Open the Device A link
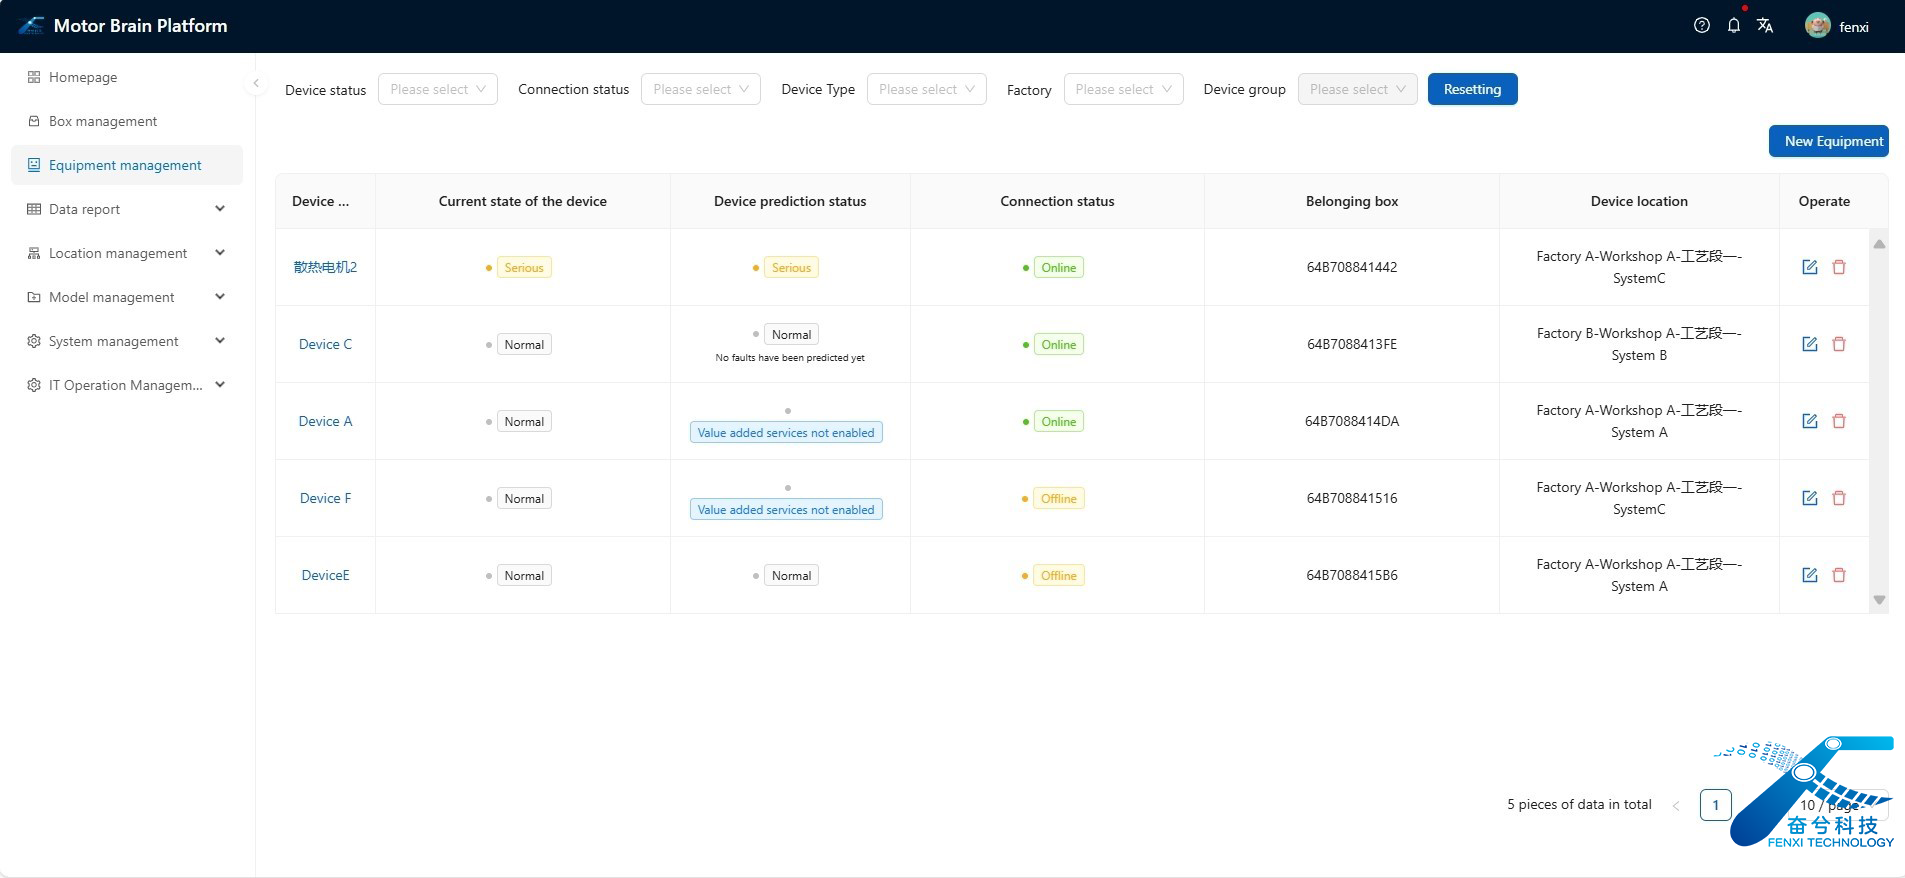This screenshot has height=878, width=1905. (325, 421)
